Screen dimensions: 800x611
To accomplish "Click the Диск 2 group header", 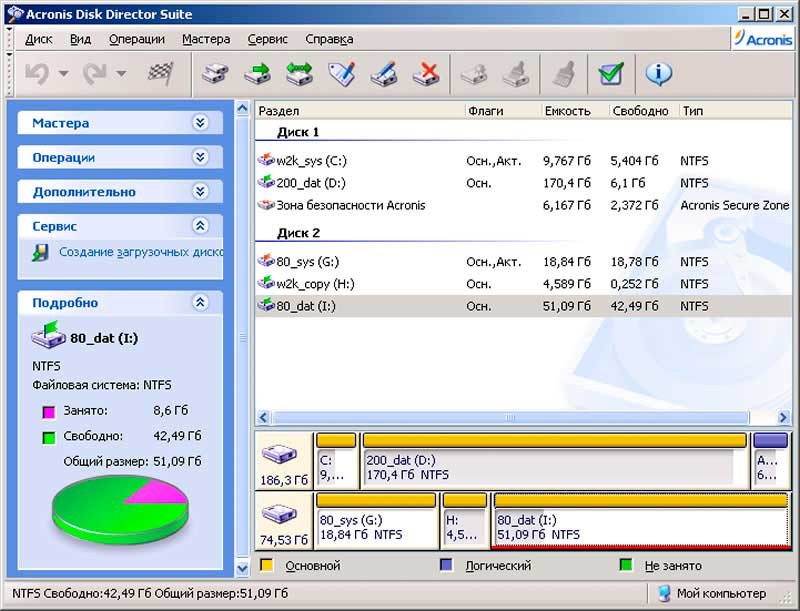I will click(x=298, y=233).
